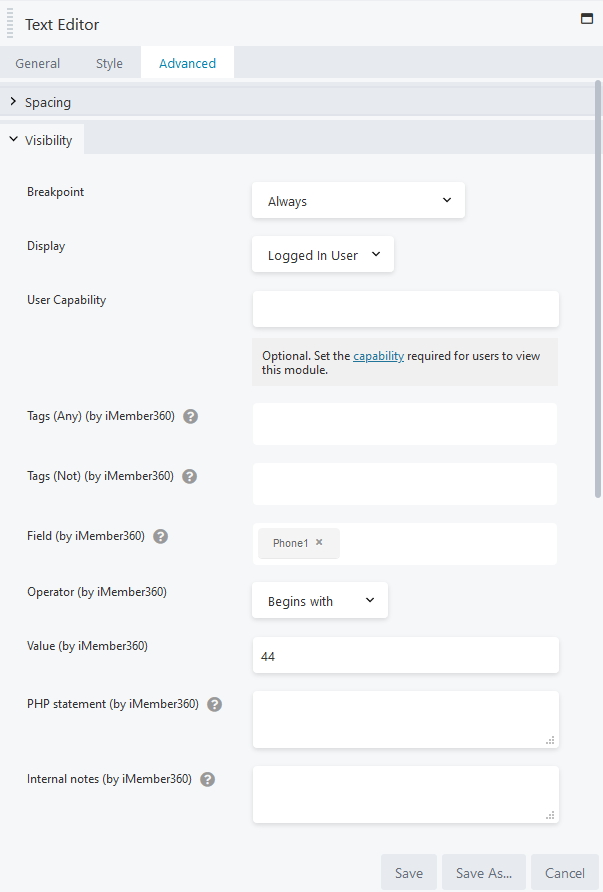
Task: Click the help icon beside Tags (Any)
Action: tap(190, 416)
